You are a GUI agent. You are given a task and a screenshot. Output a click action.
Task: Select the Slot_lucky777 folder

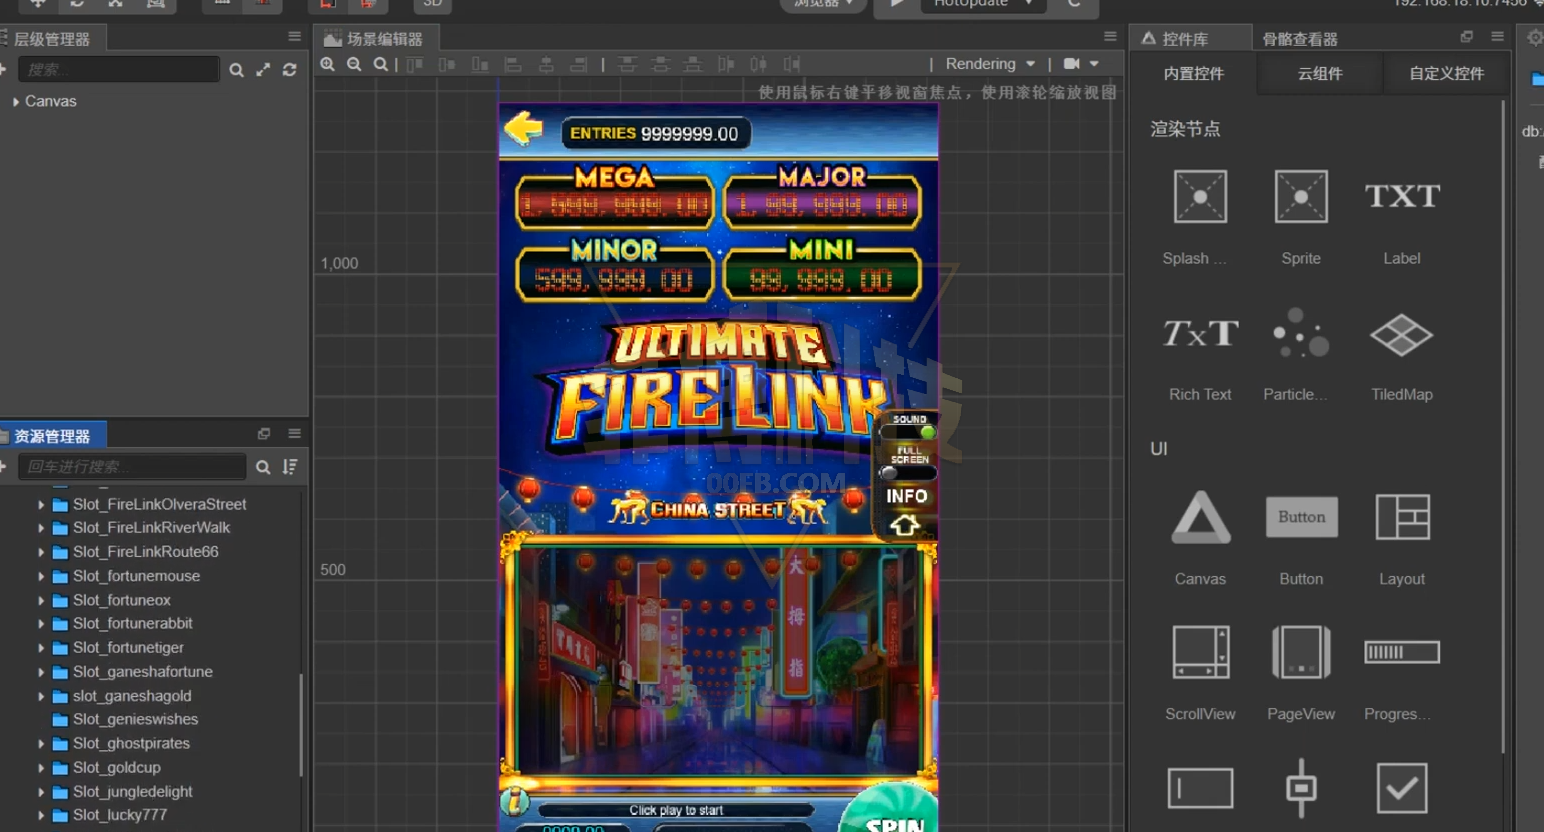(120, 816)
